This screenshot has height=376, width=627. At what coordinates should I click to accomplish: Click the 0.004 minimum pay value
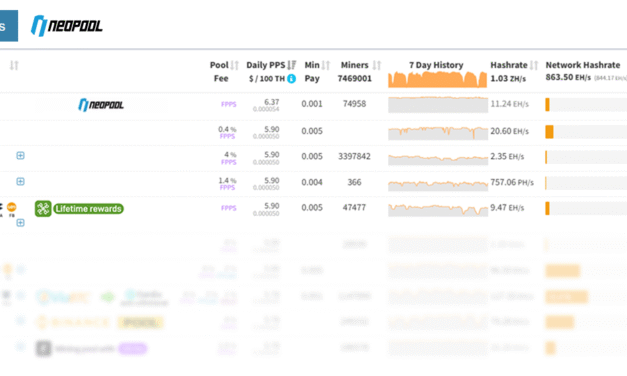point(312,182)
